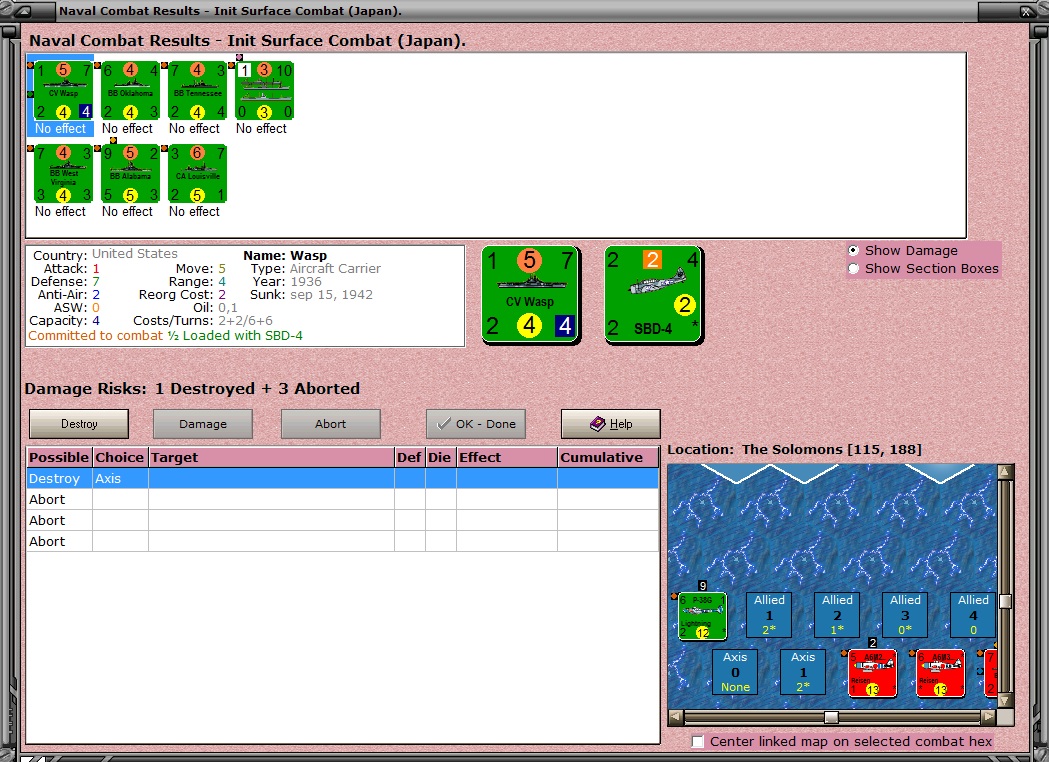Screen dimensions: 1049x762
Task: Click the Damage button
Action: (203, 424)
